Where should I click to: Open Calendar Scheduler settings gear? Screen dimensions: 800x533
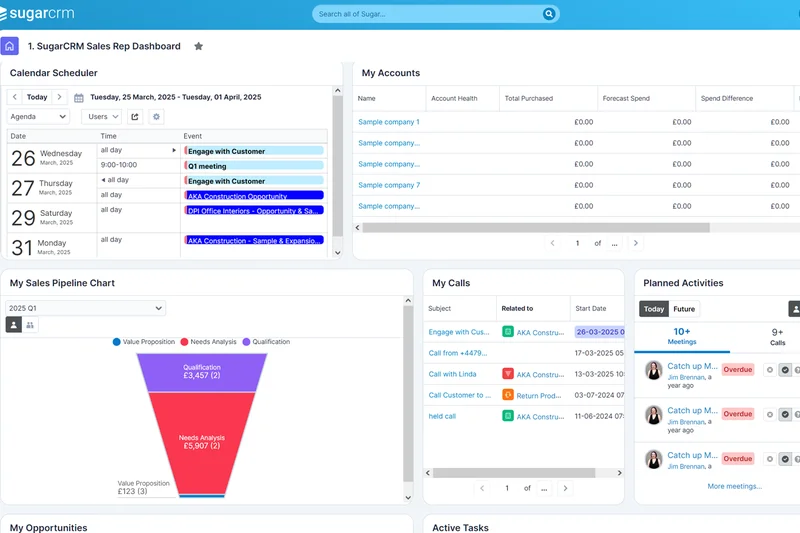156,117
